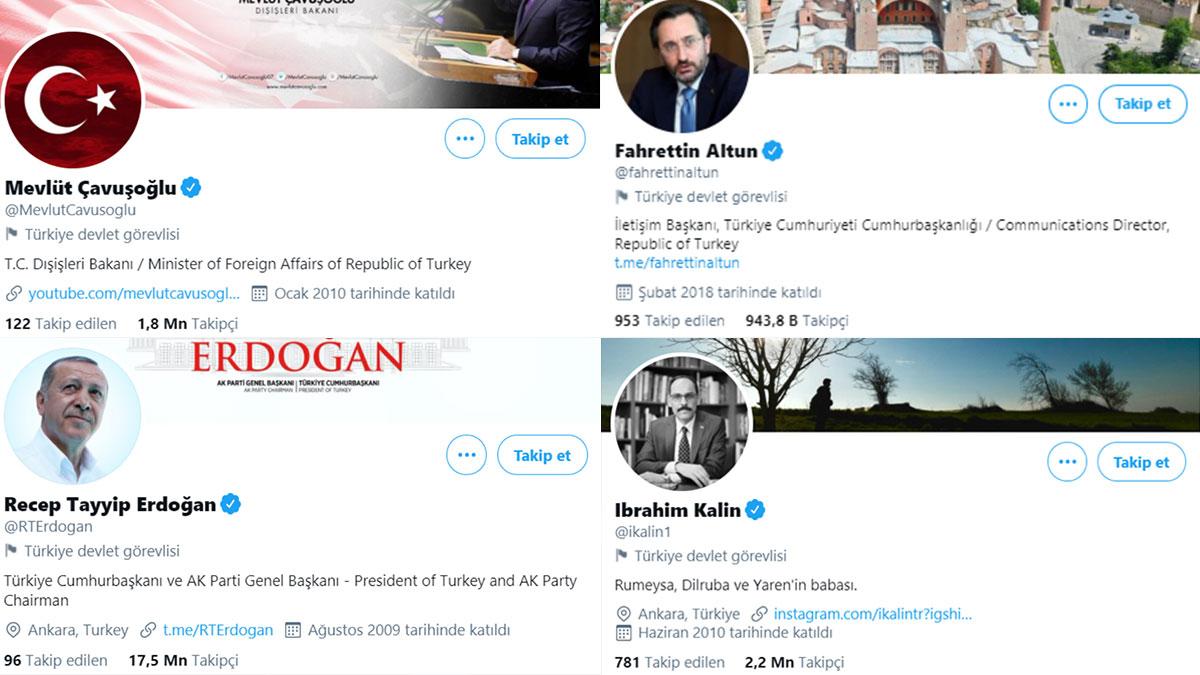The width and height of the screenshot is (1200, 675).
Task: Click the three-dot menu on Erdoğan's profile
Action: point(466,455)
